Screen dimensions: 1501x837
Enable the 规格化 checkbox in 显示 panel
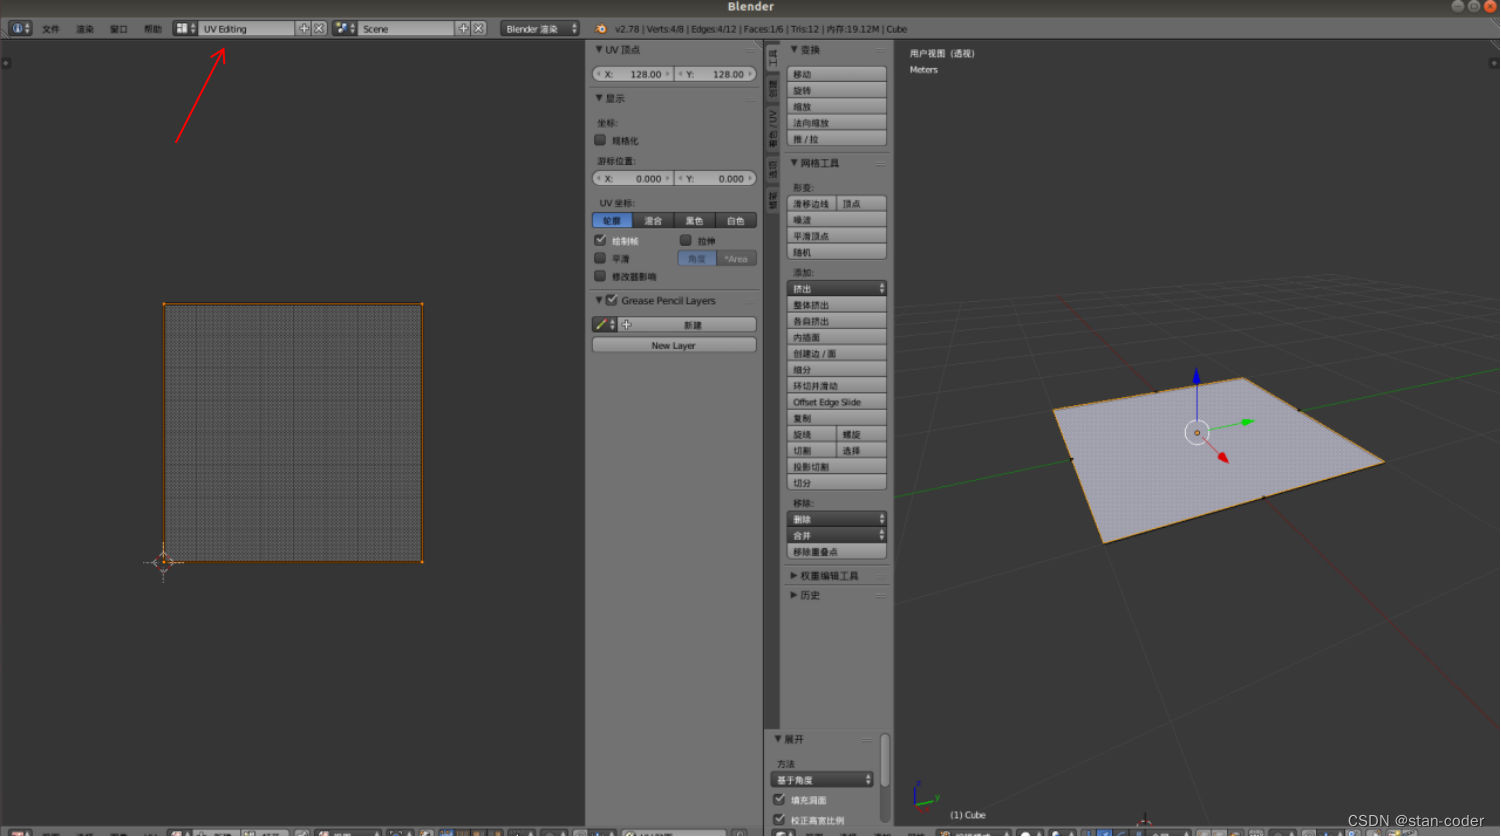pyautogui.click(x=600, y=140)
